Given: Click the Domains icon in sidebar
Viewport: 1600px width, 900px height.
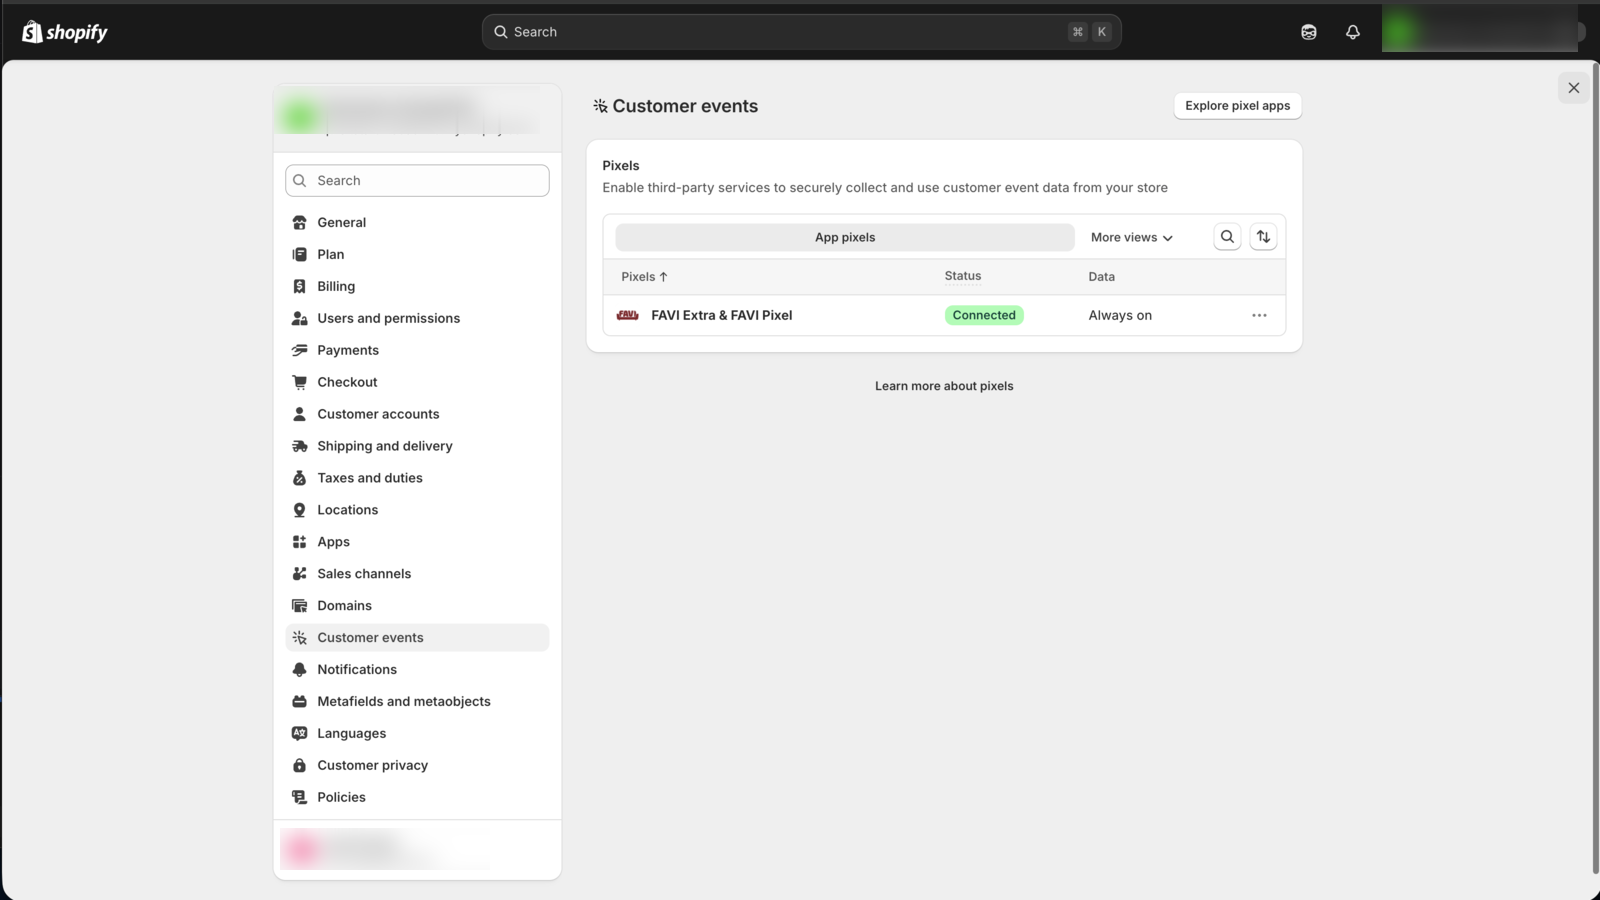Looking at the screenshot, I should point(299,606).
